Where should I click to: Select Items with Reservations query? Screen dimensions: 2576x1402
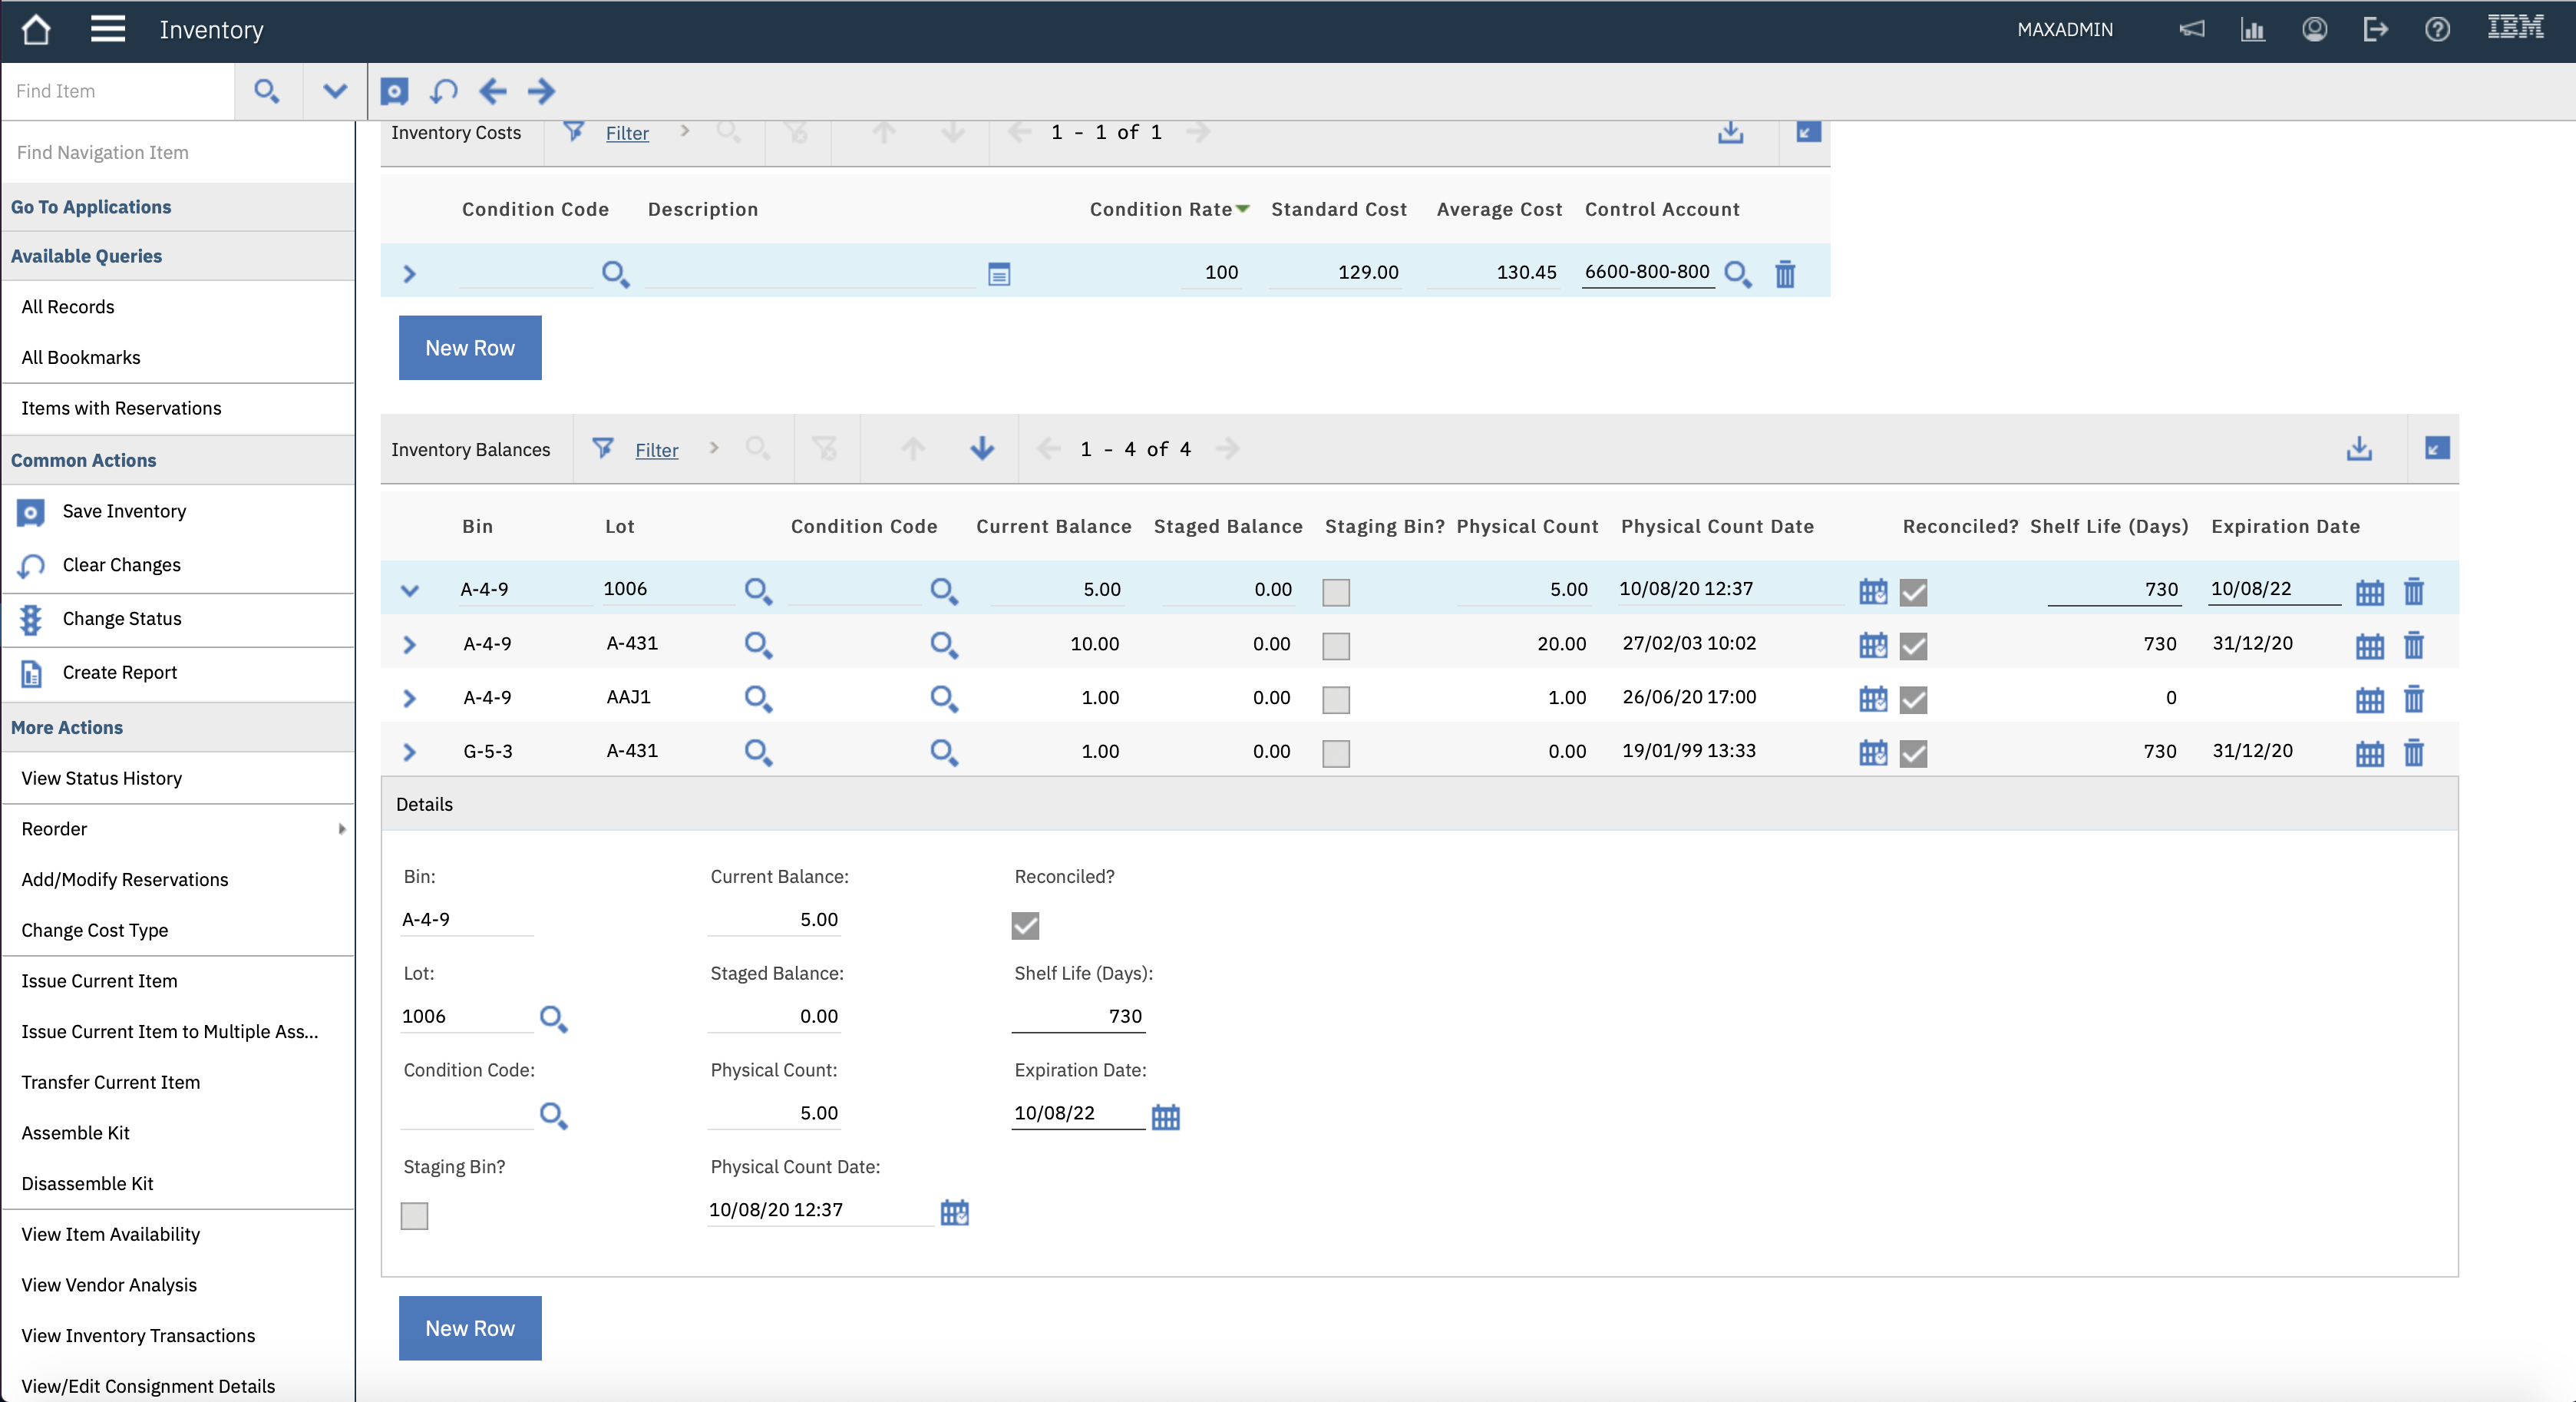tap(121, 408)
